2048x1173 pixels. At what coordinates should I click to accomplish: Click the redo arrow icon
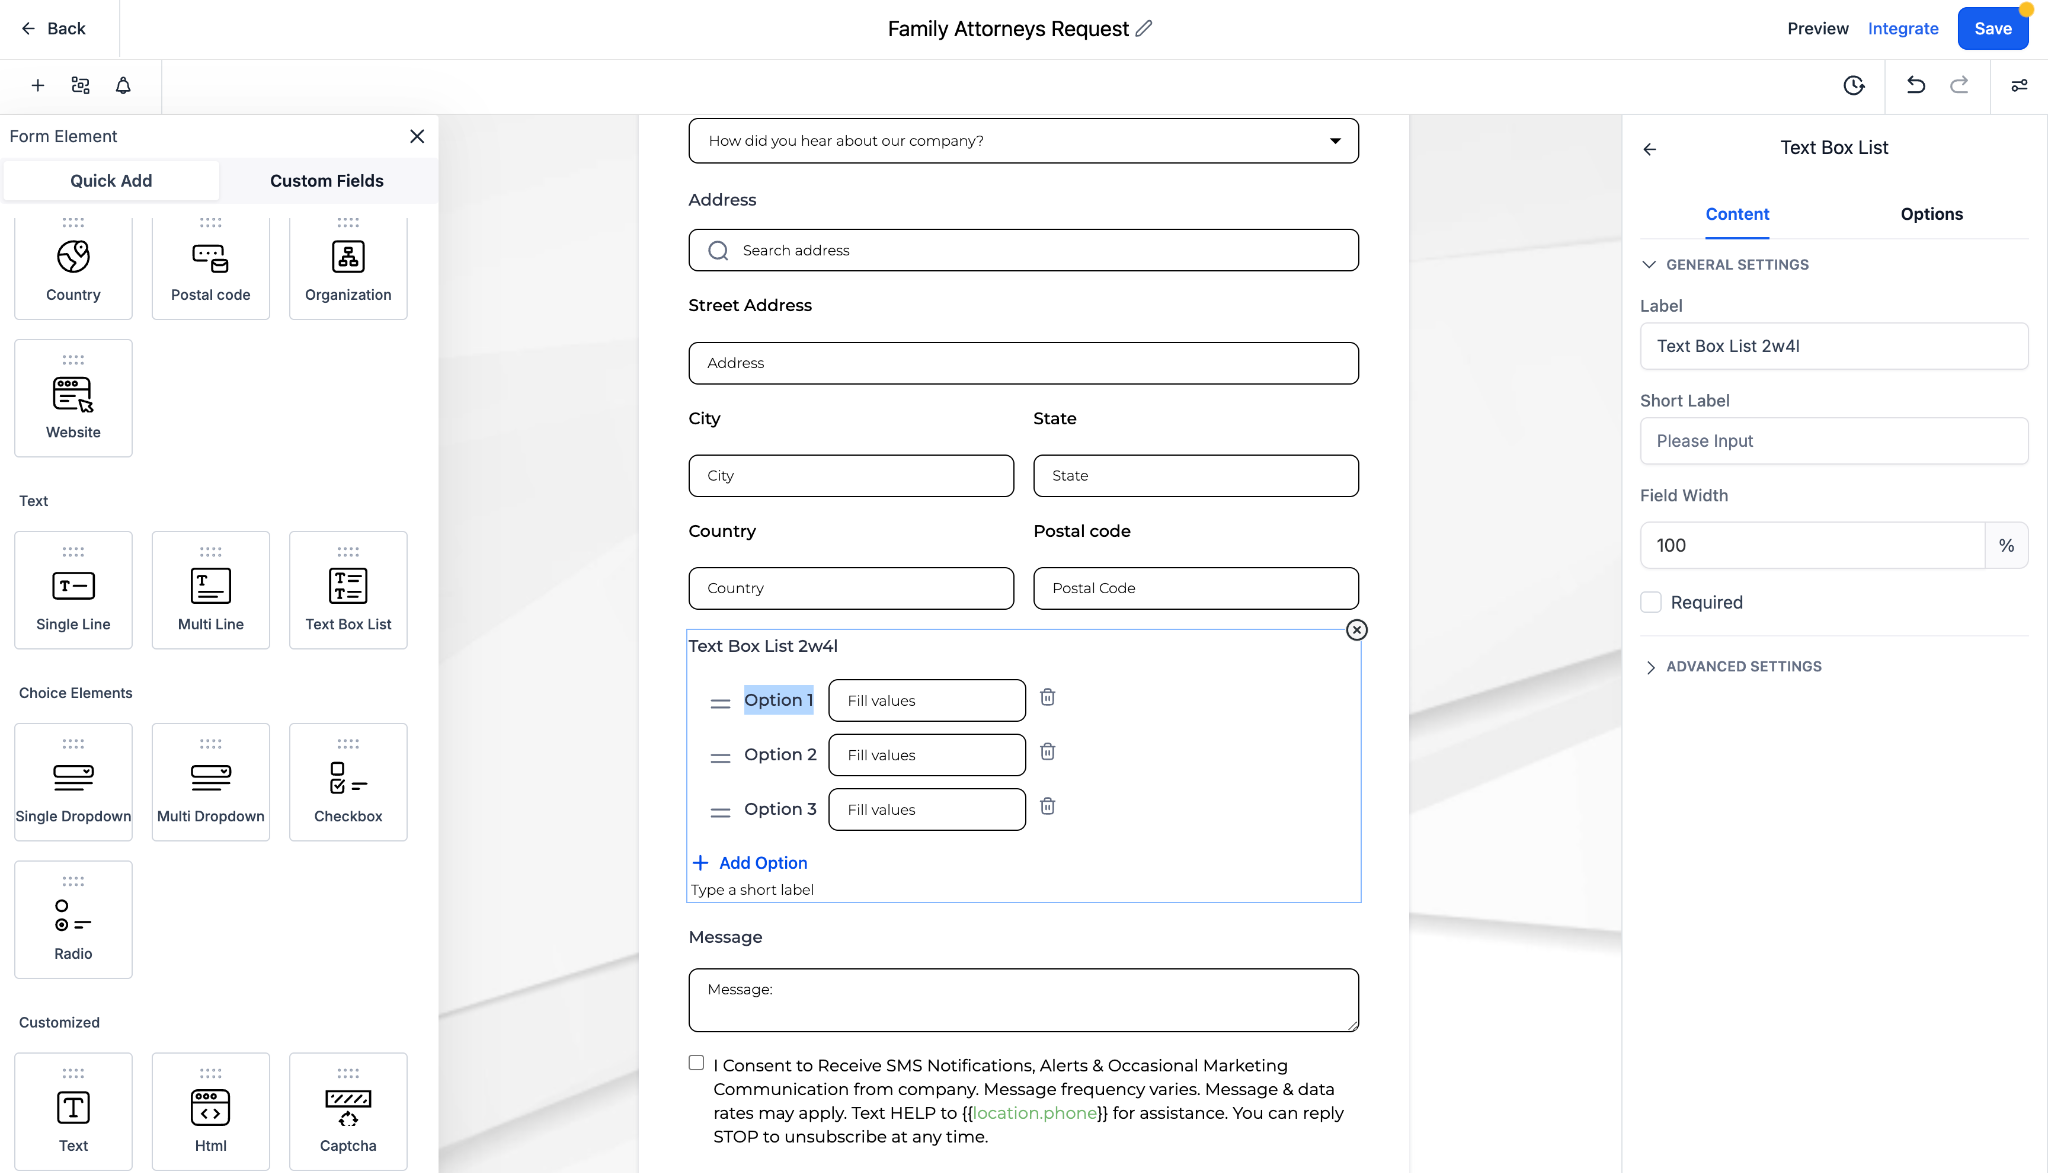(1959, 85)
